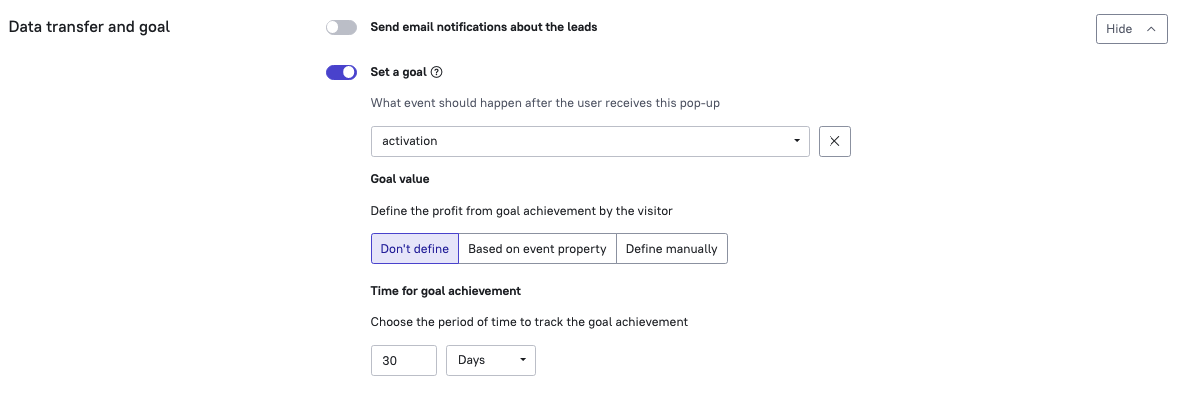
Task: Open the Days time unit dropdown
Action: (491, 360)
